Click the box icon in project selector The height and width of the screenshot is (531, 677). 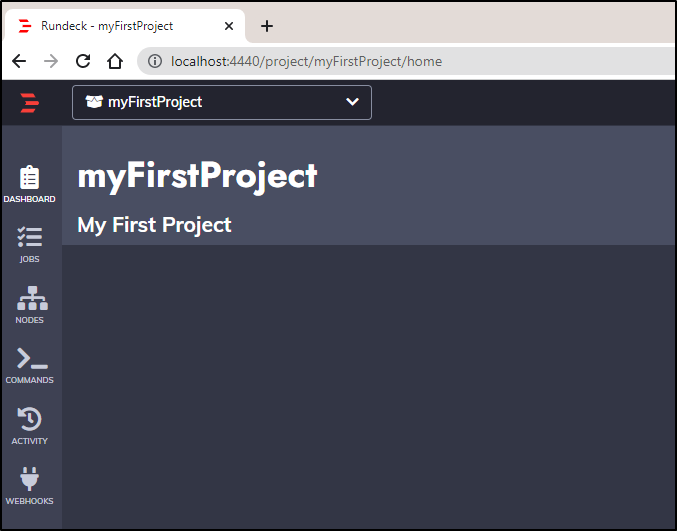[x=94, y=102]
